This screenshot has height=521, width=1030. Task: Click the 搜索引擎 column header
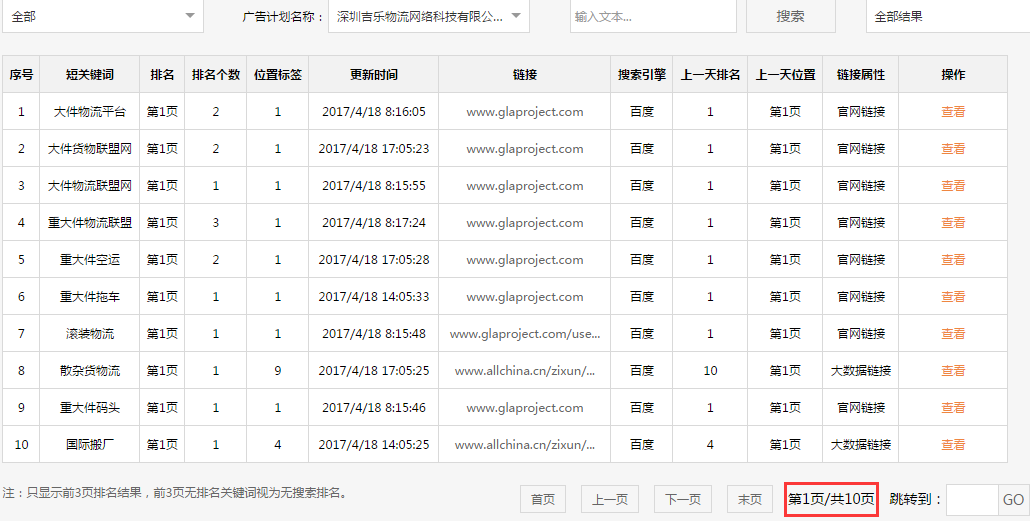point(642,74)
